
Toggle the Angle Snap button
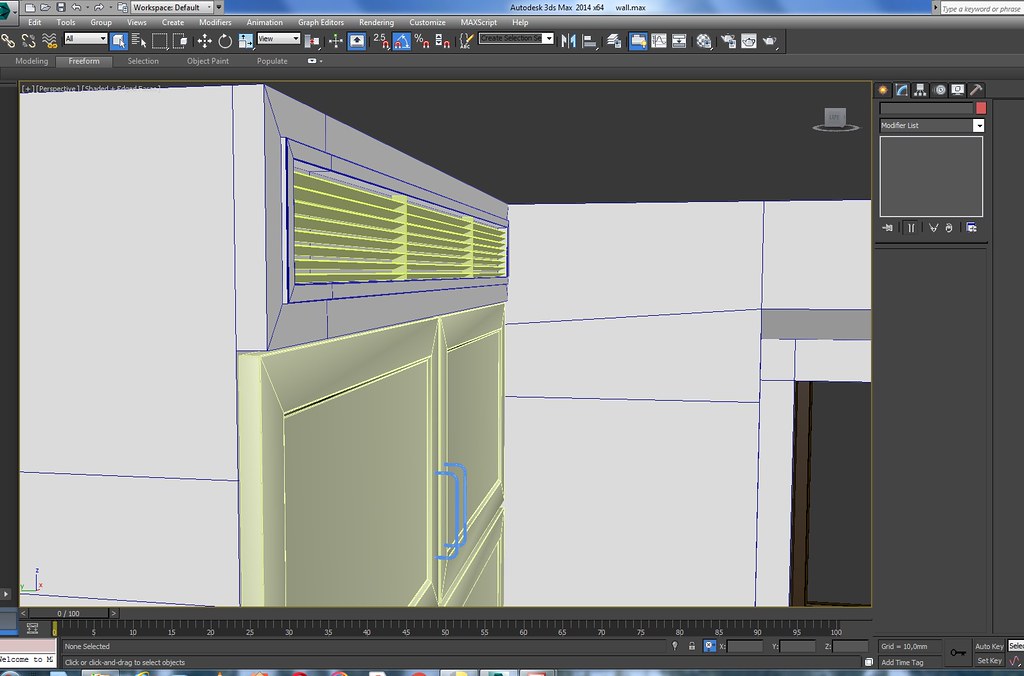(x=401, y=41)
